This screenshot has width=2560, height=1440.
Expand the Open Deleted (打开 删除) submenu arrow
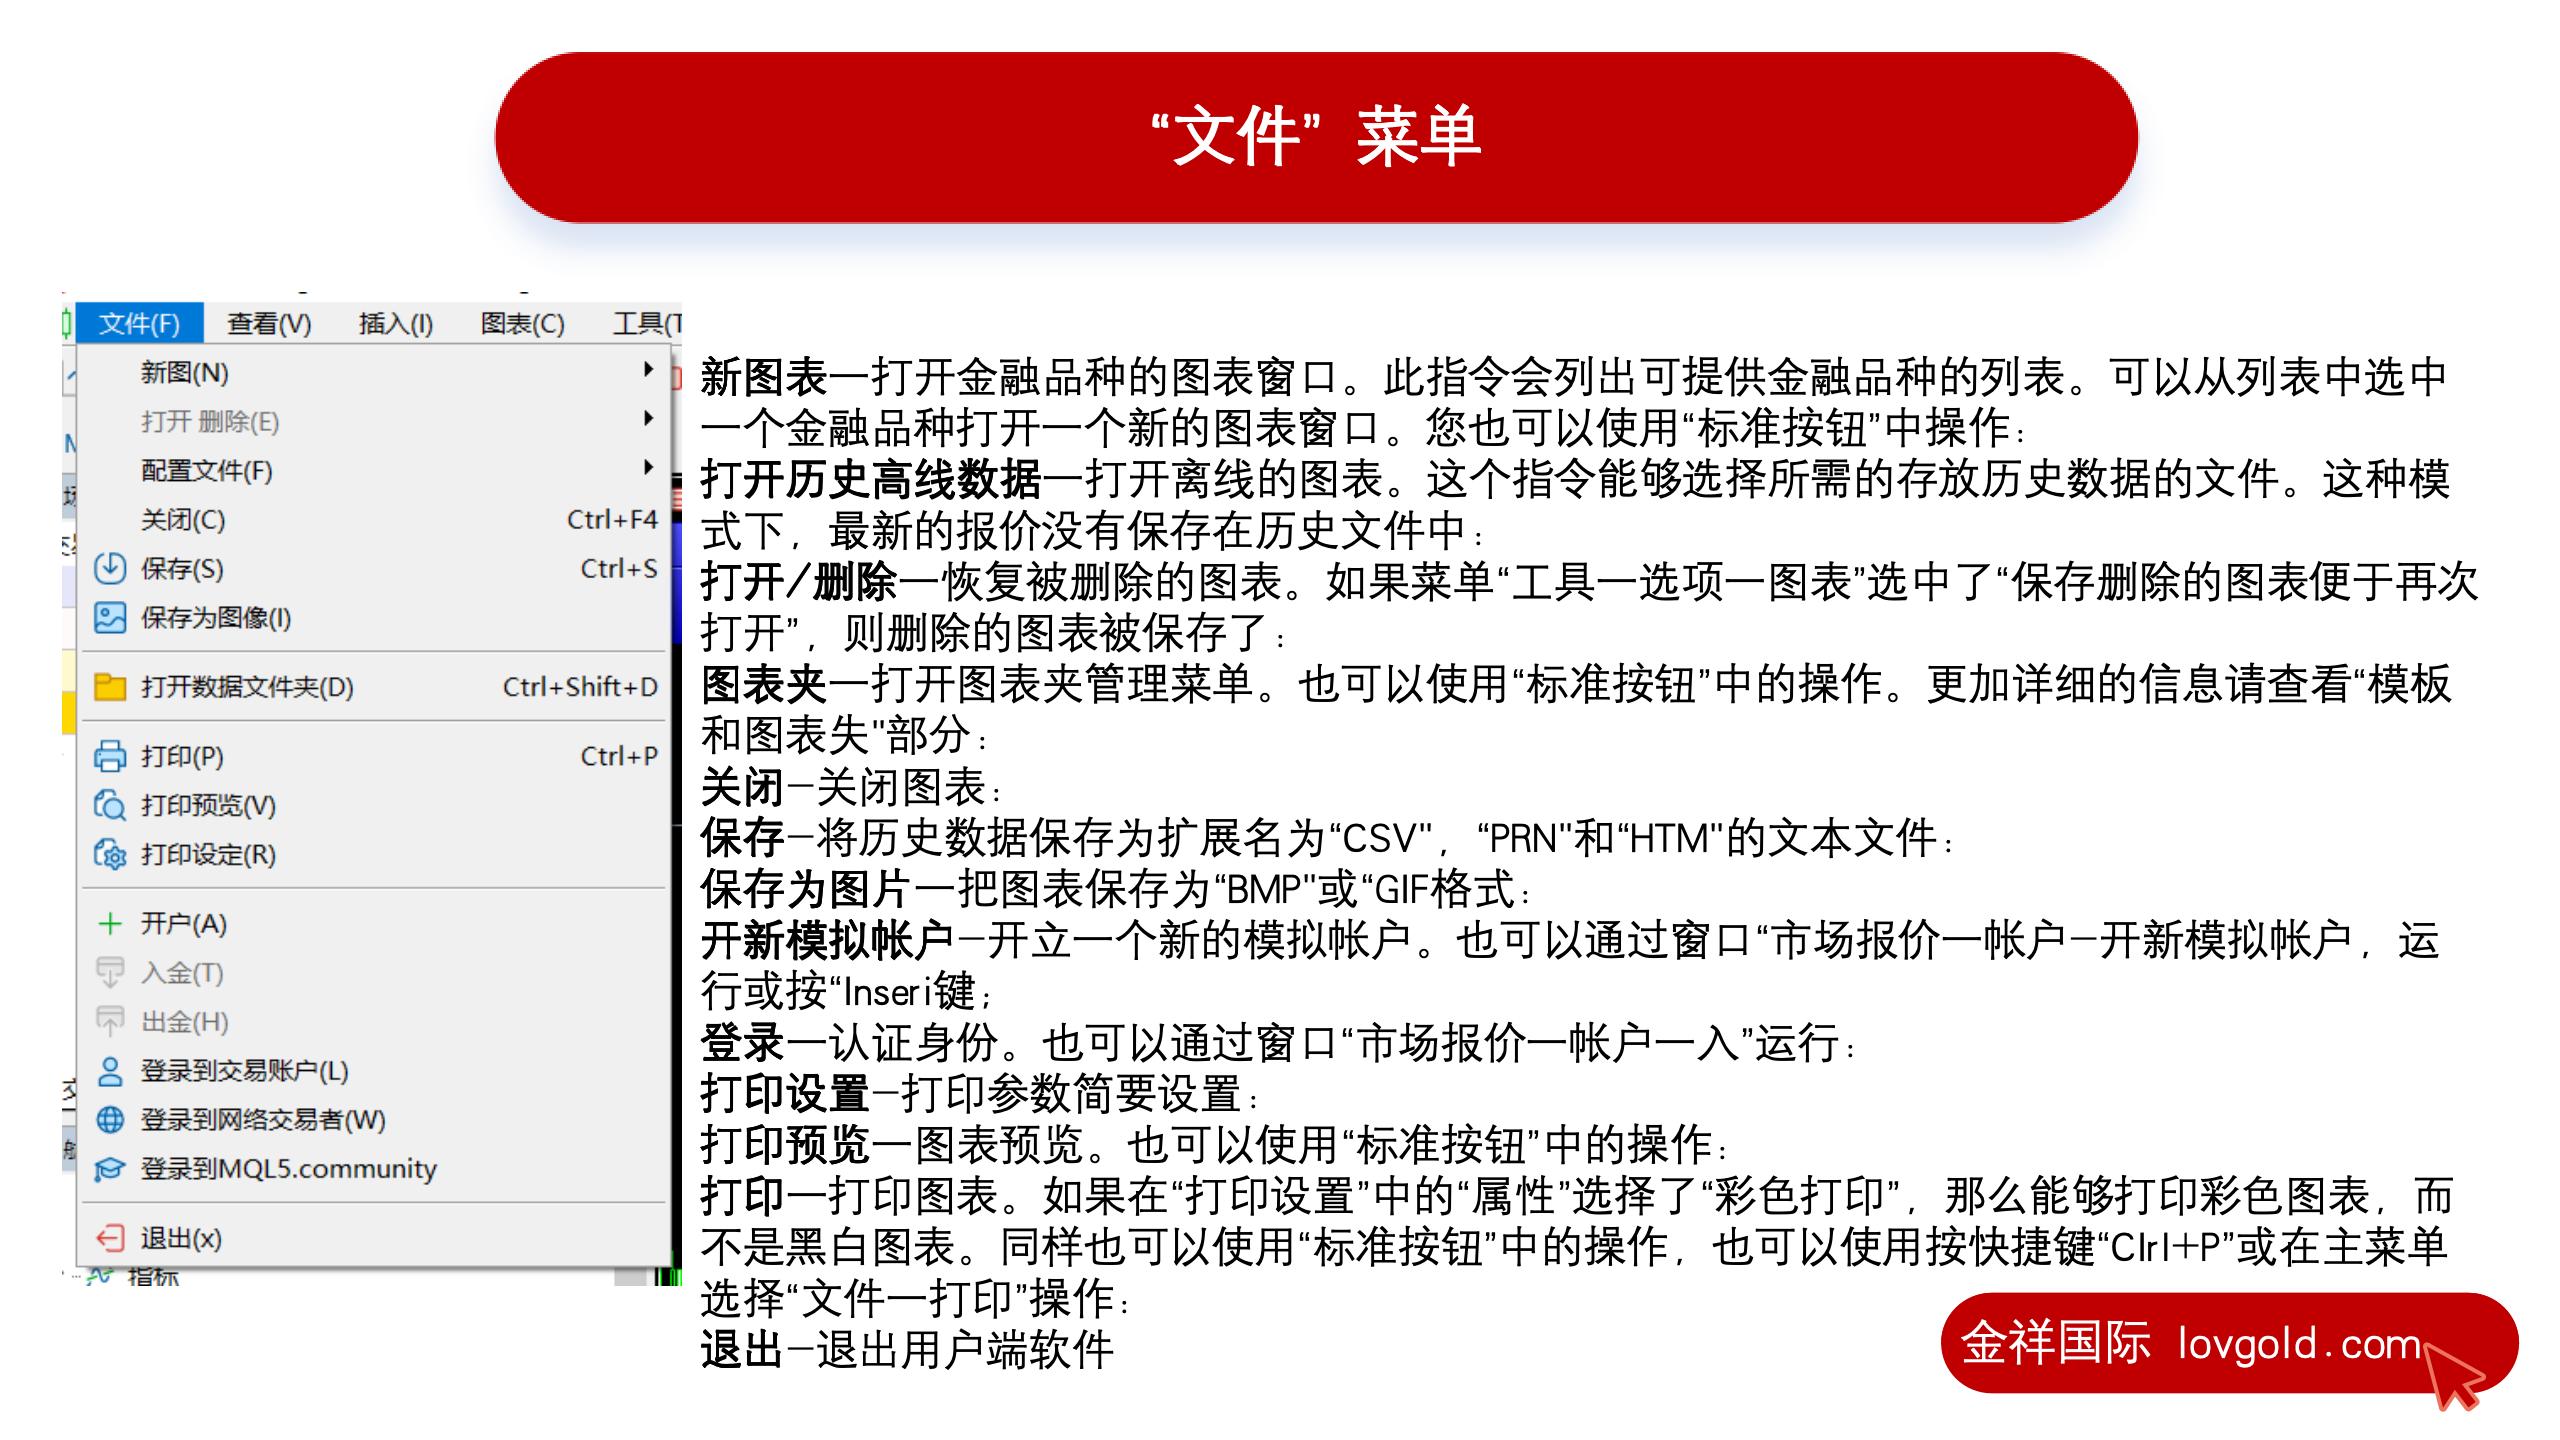click(648, 419)
